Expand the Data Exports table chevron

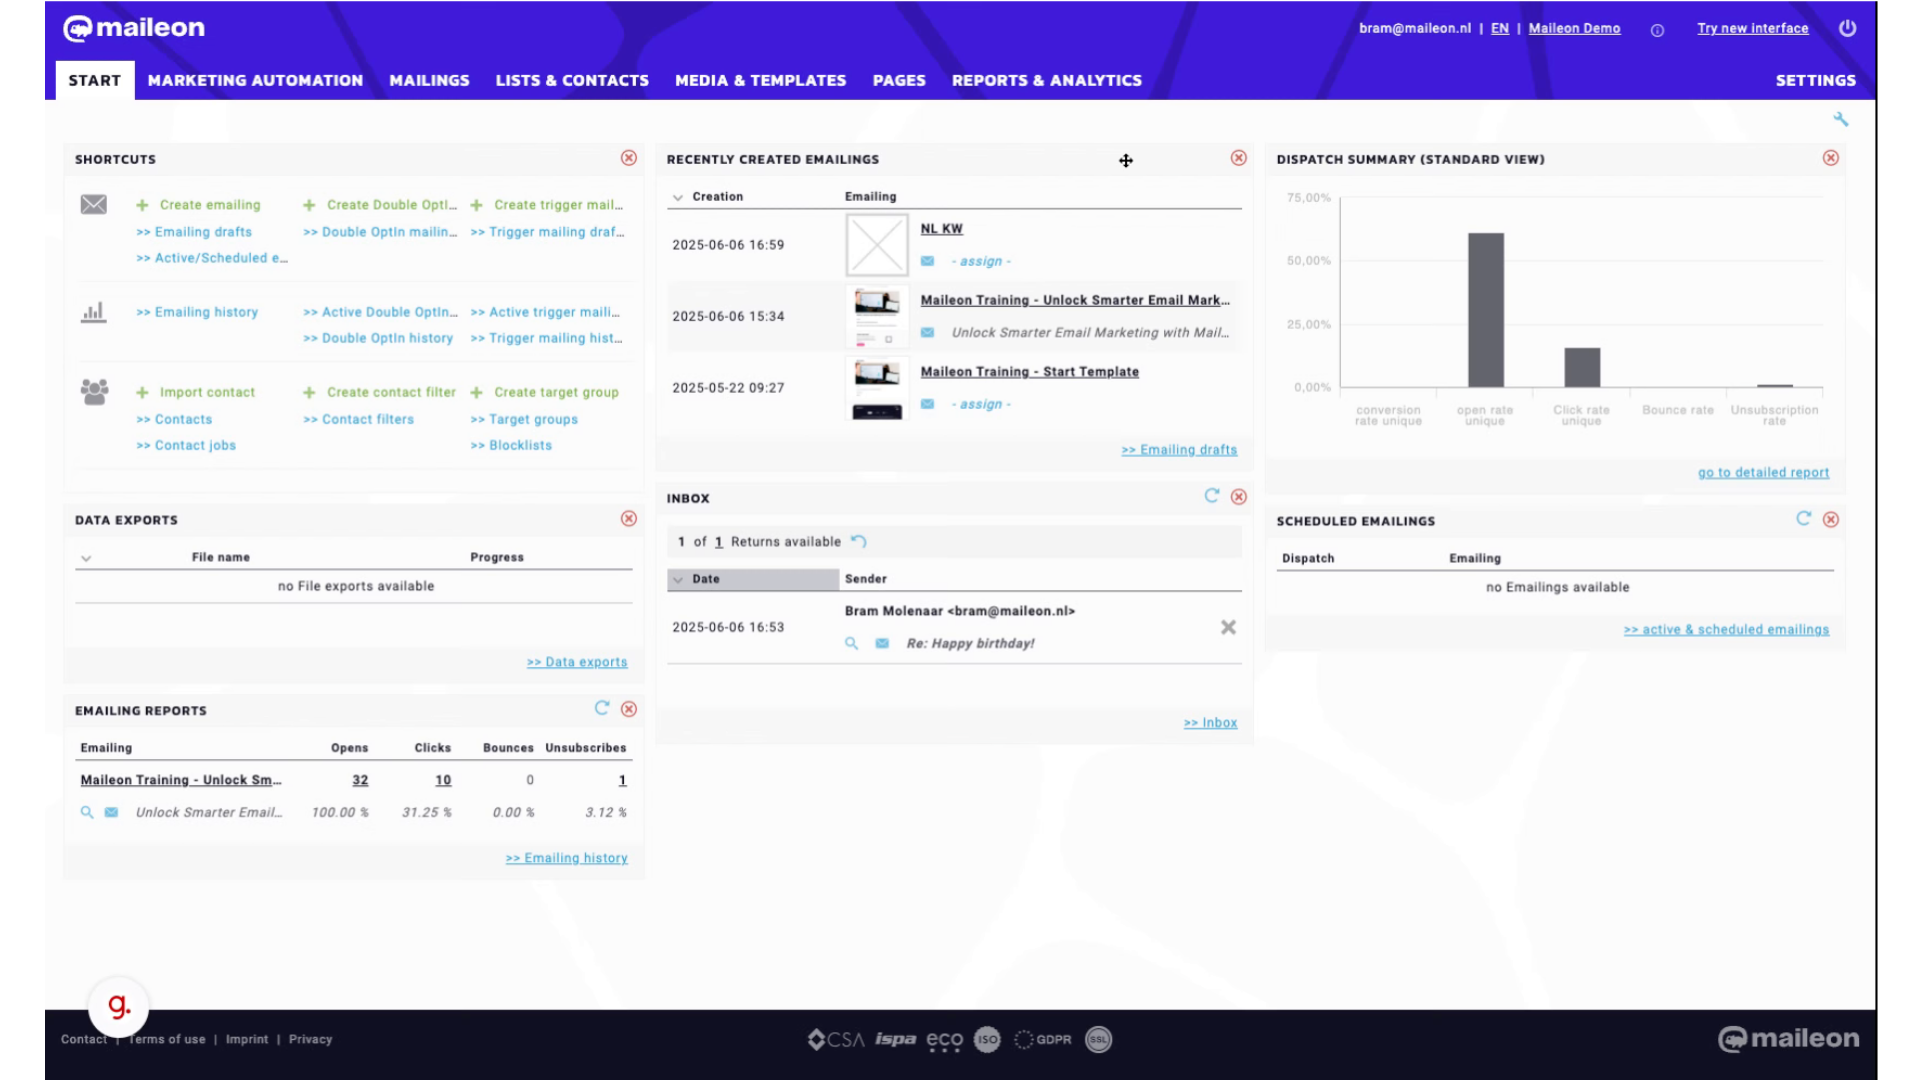click(86, 558)
